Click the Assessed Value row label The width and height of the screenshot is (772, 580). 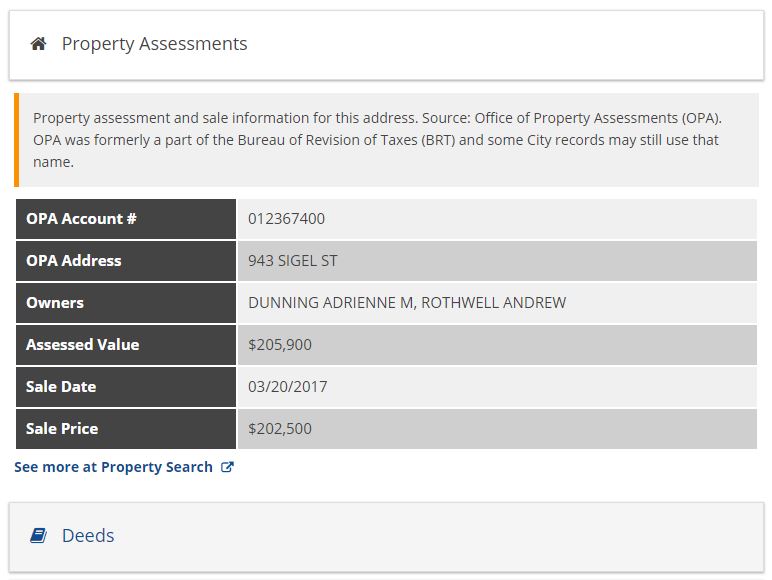click(126, 345)
